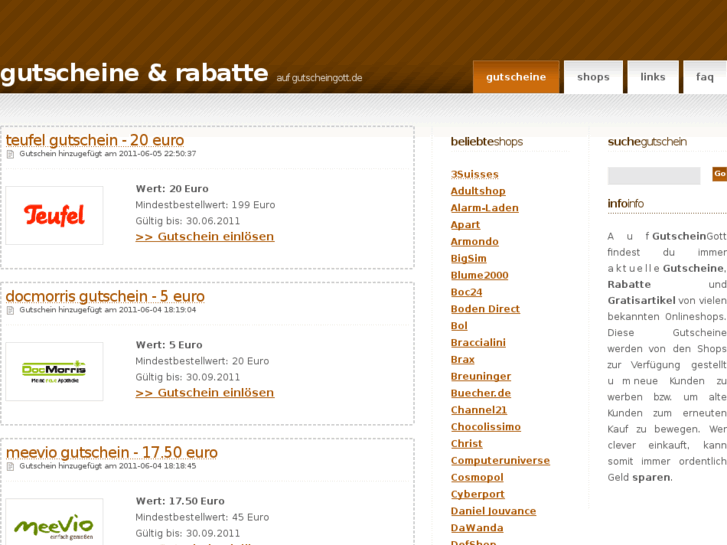Click document icon beside meevio voucher date
This screenshot has width=727, height=545.
11,467
